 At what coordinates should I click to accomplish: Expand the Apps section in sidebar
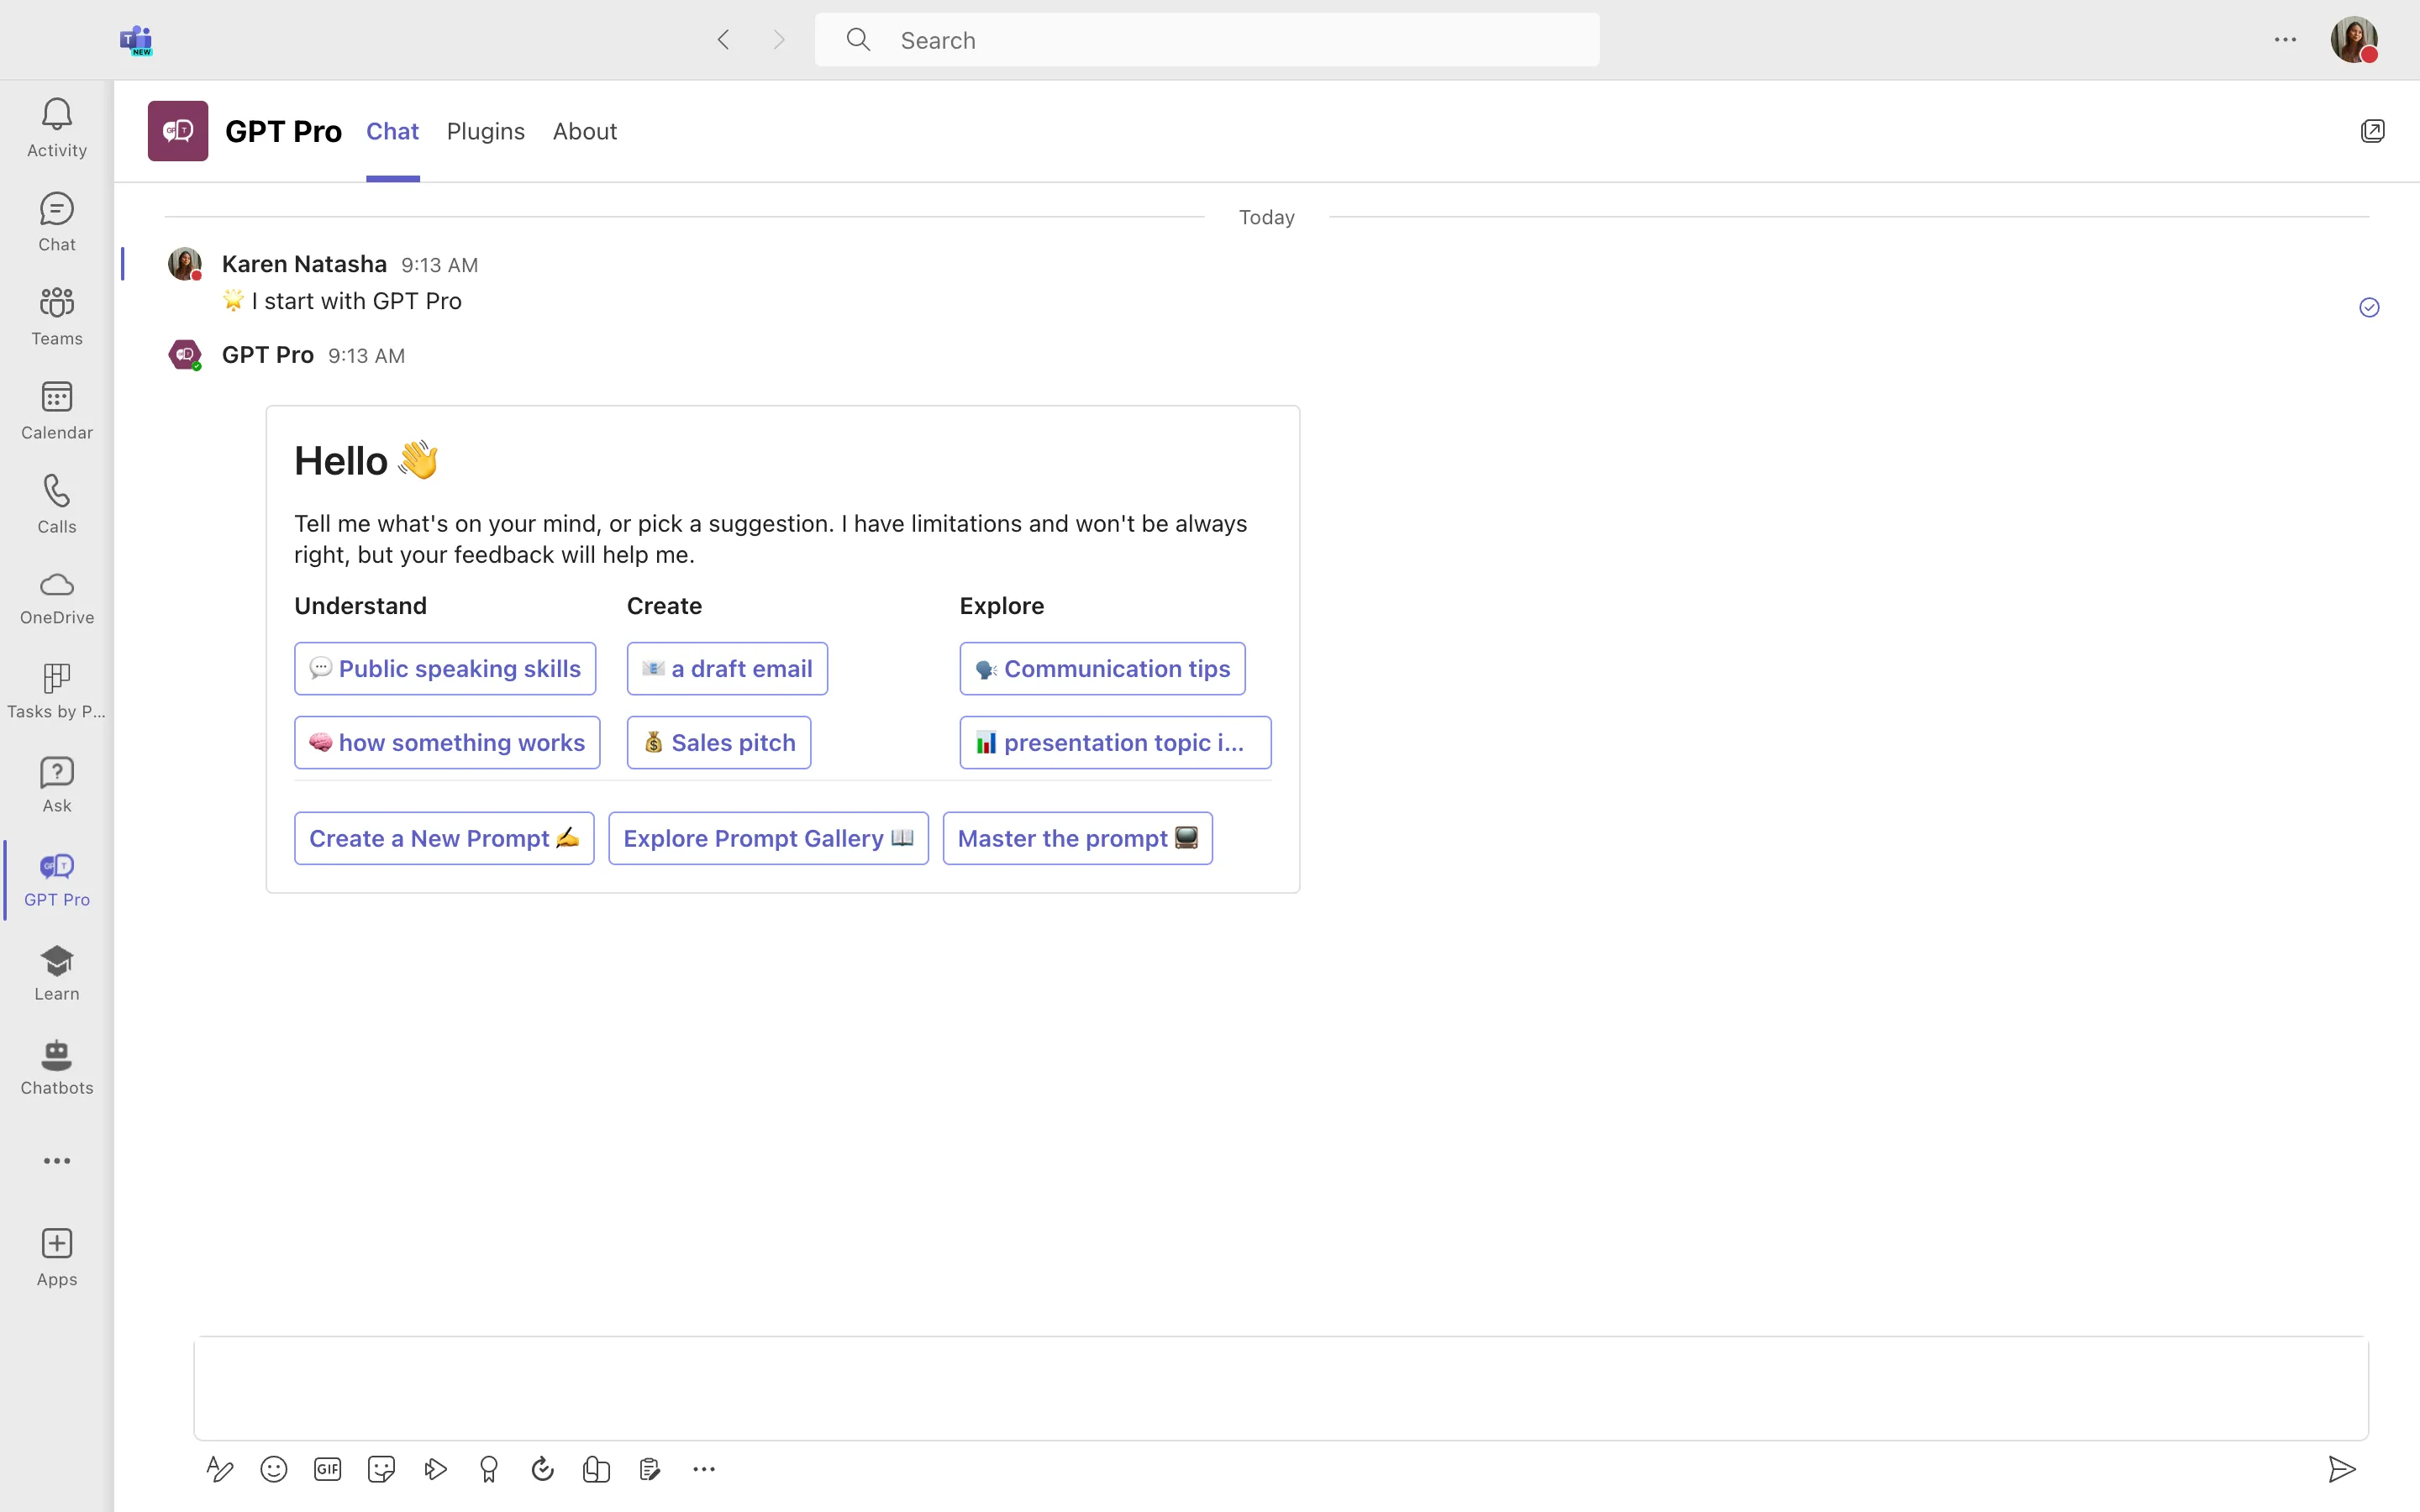pyautogui.click(x=57, y=1256)
